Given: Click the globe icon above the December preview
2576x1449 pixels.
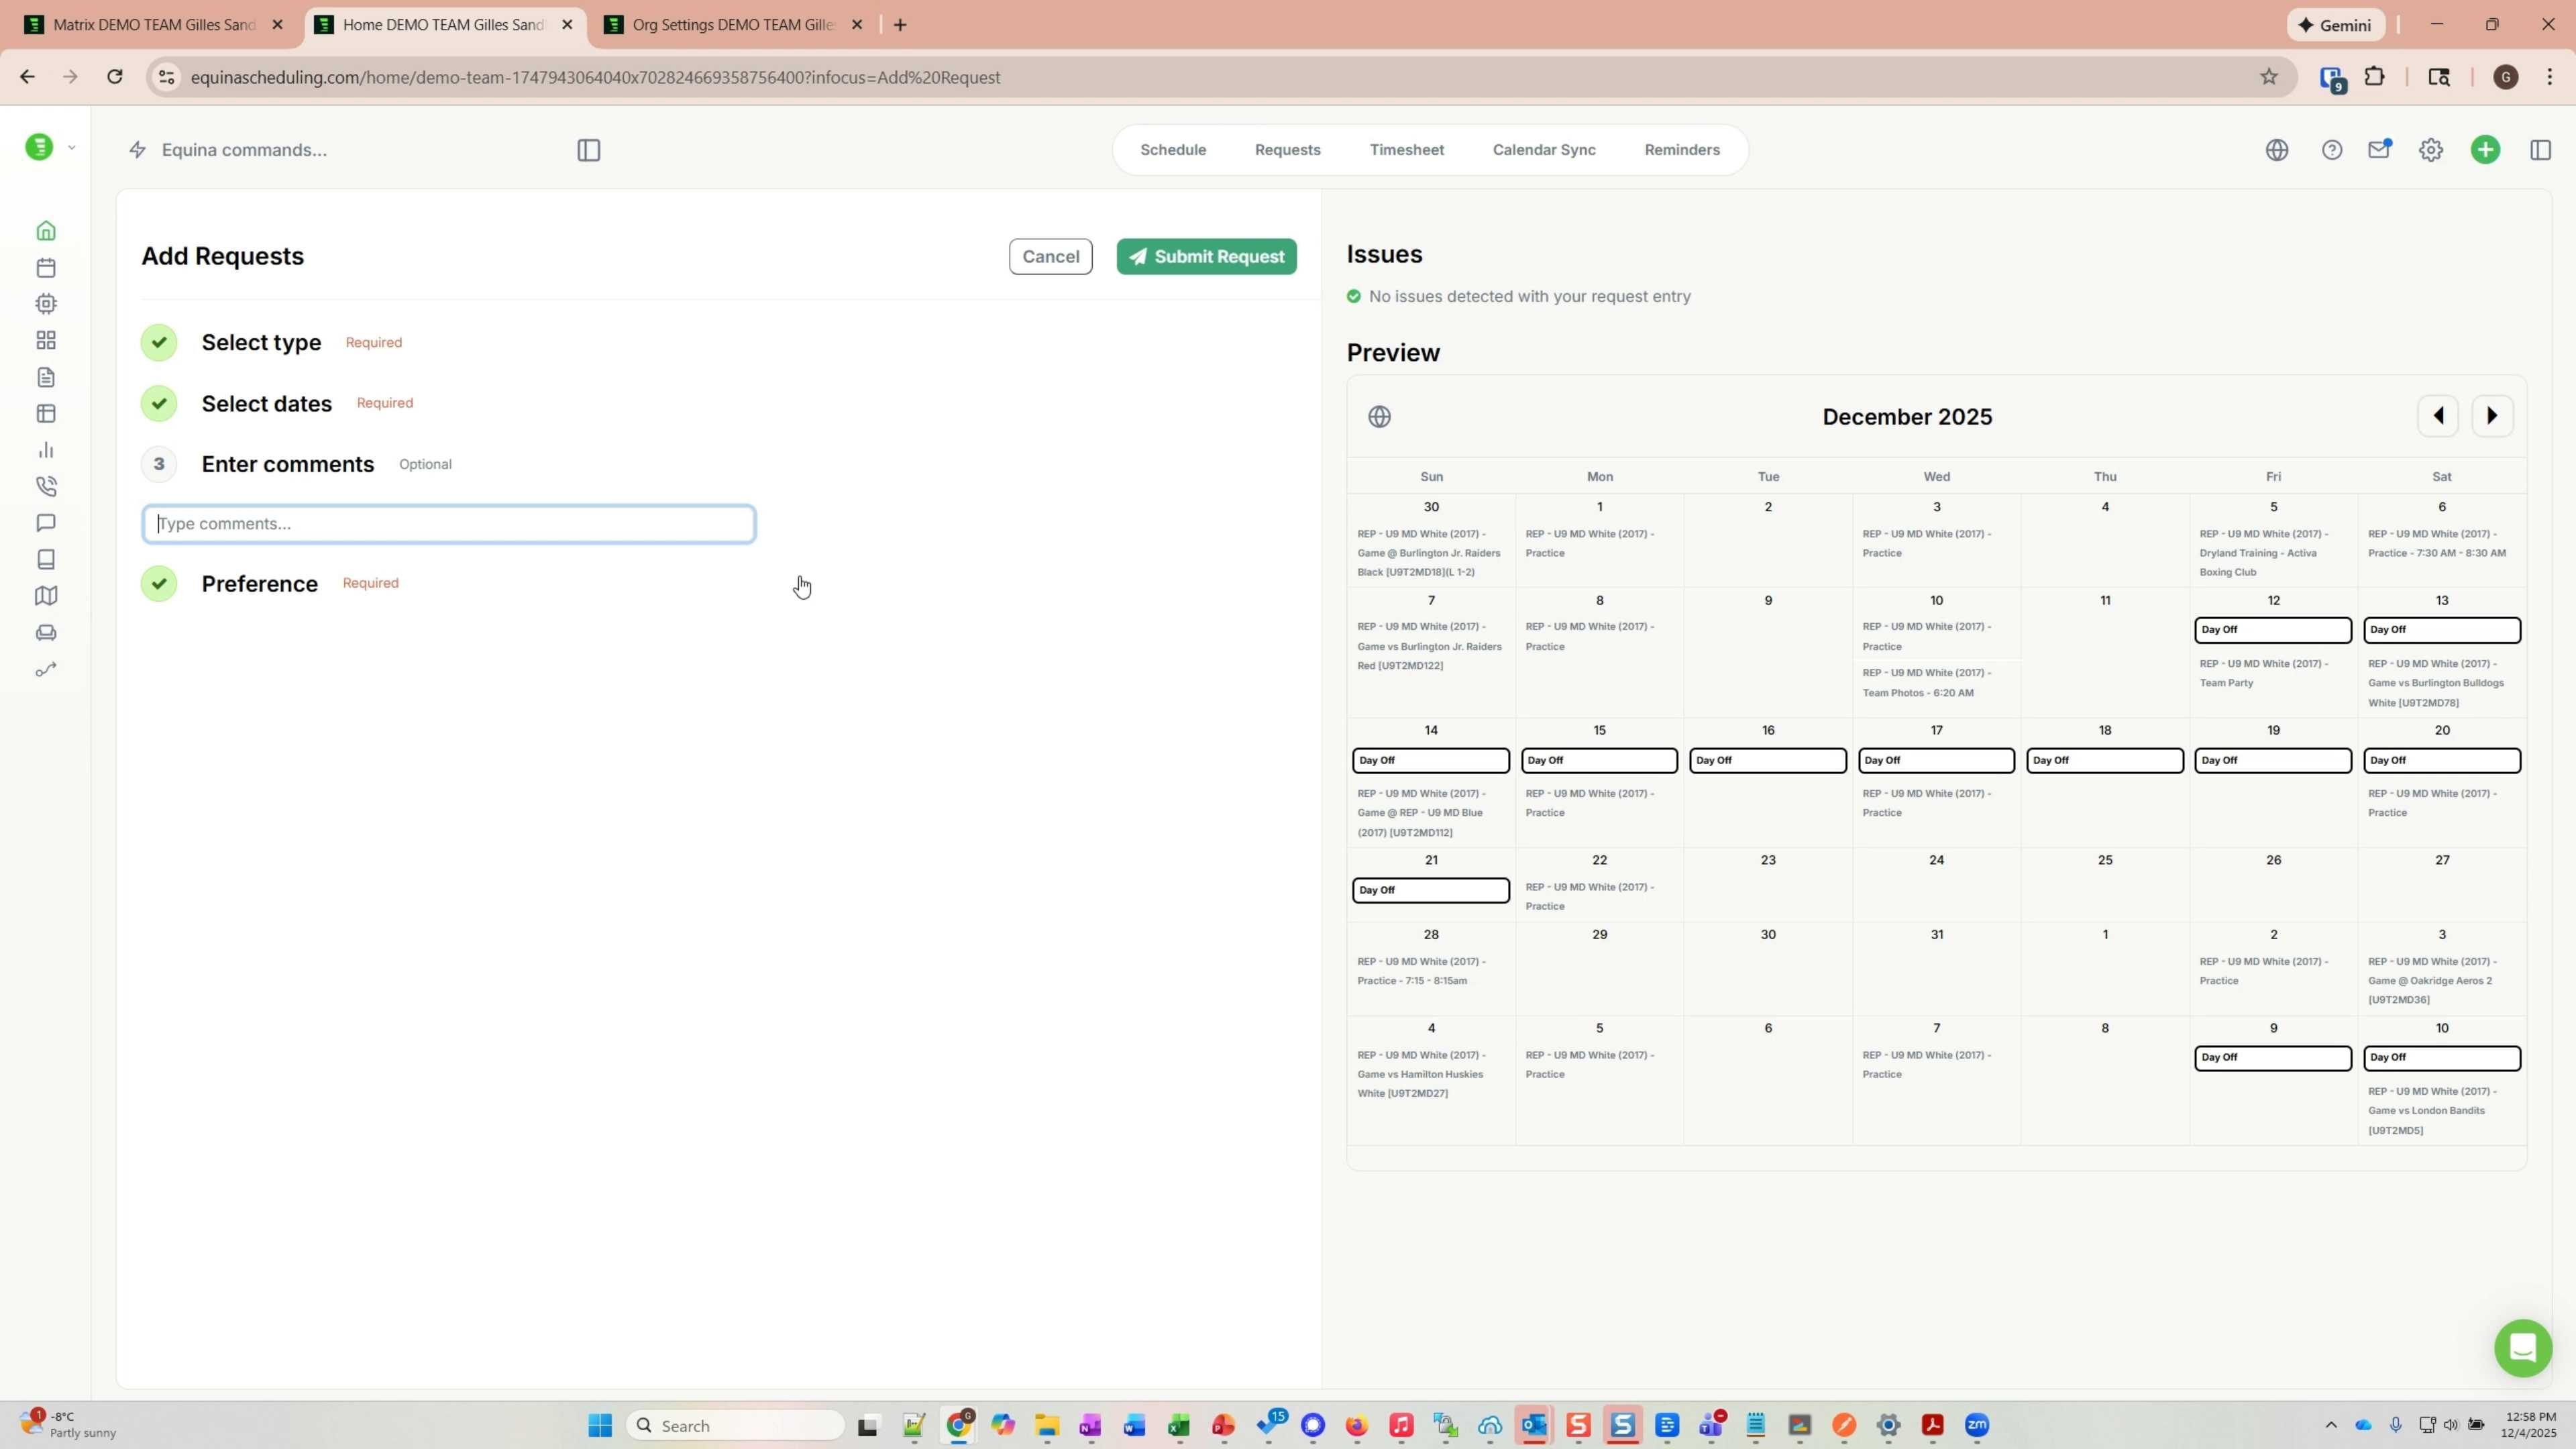Looking at the screenshot, I should (1381, 416).
